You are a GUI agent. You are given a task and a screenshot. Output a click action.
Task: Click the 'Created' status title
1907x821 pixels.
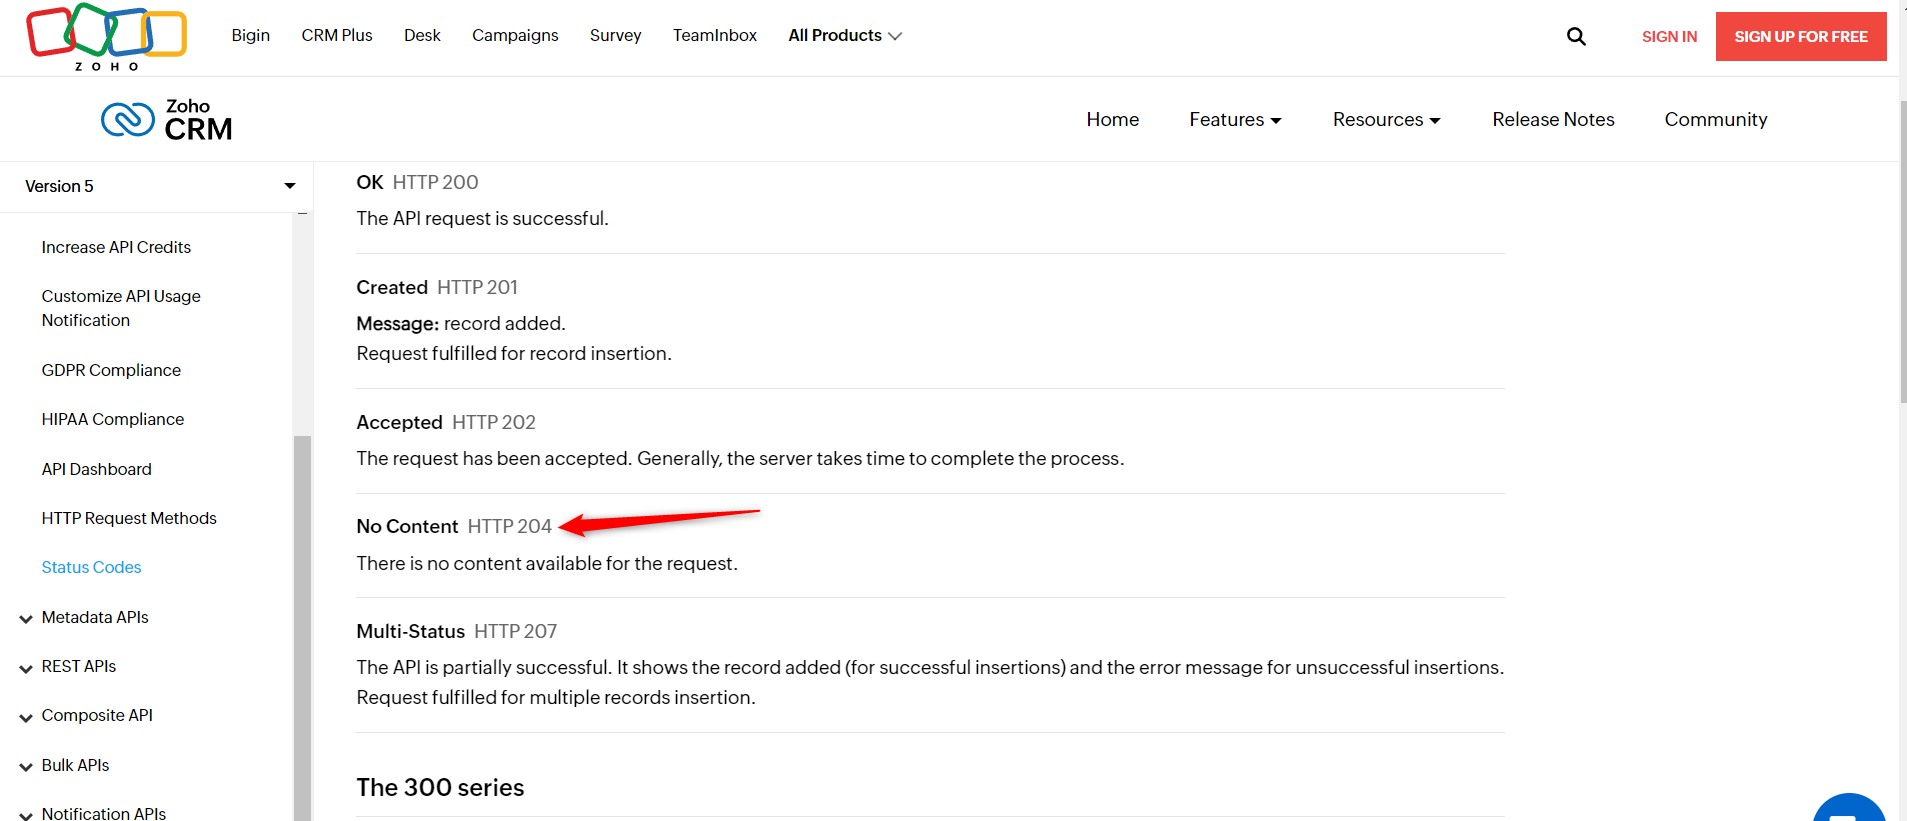click(x=392, y=288)
